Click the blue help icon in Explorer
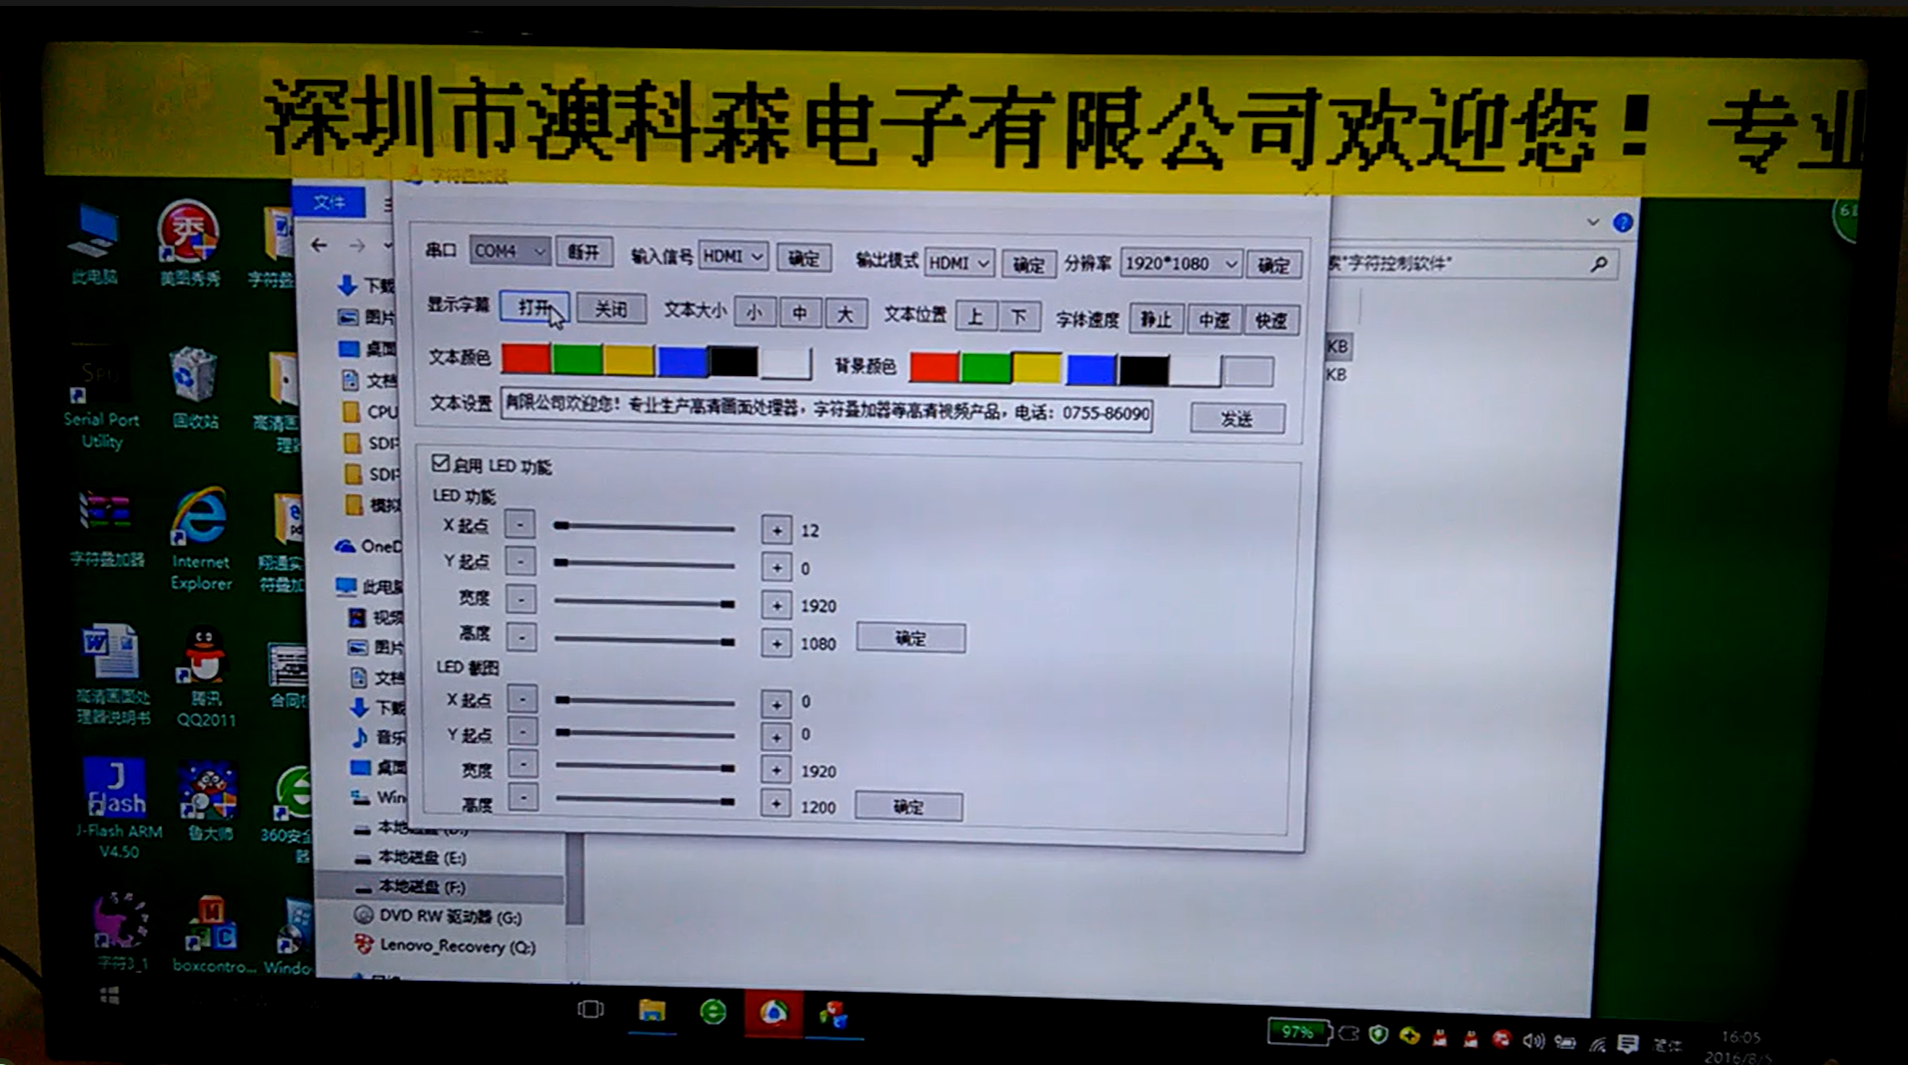1908x1065 pixels. click(x=1622, y=222)
